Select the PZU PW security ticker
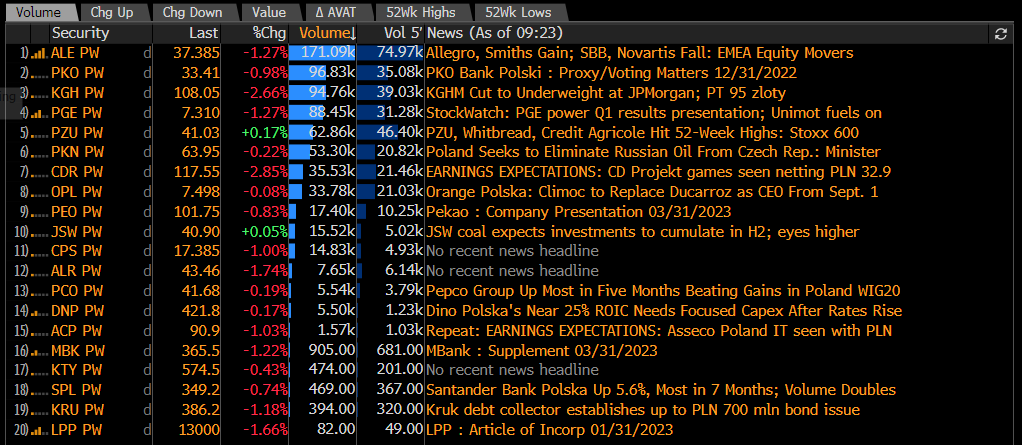Viewport: 1022px width, 445px height. pos(77,133)
